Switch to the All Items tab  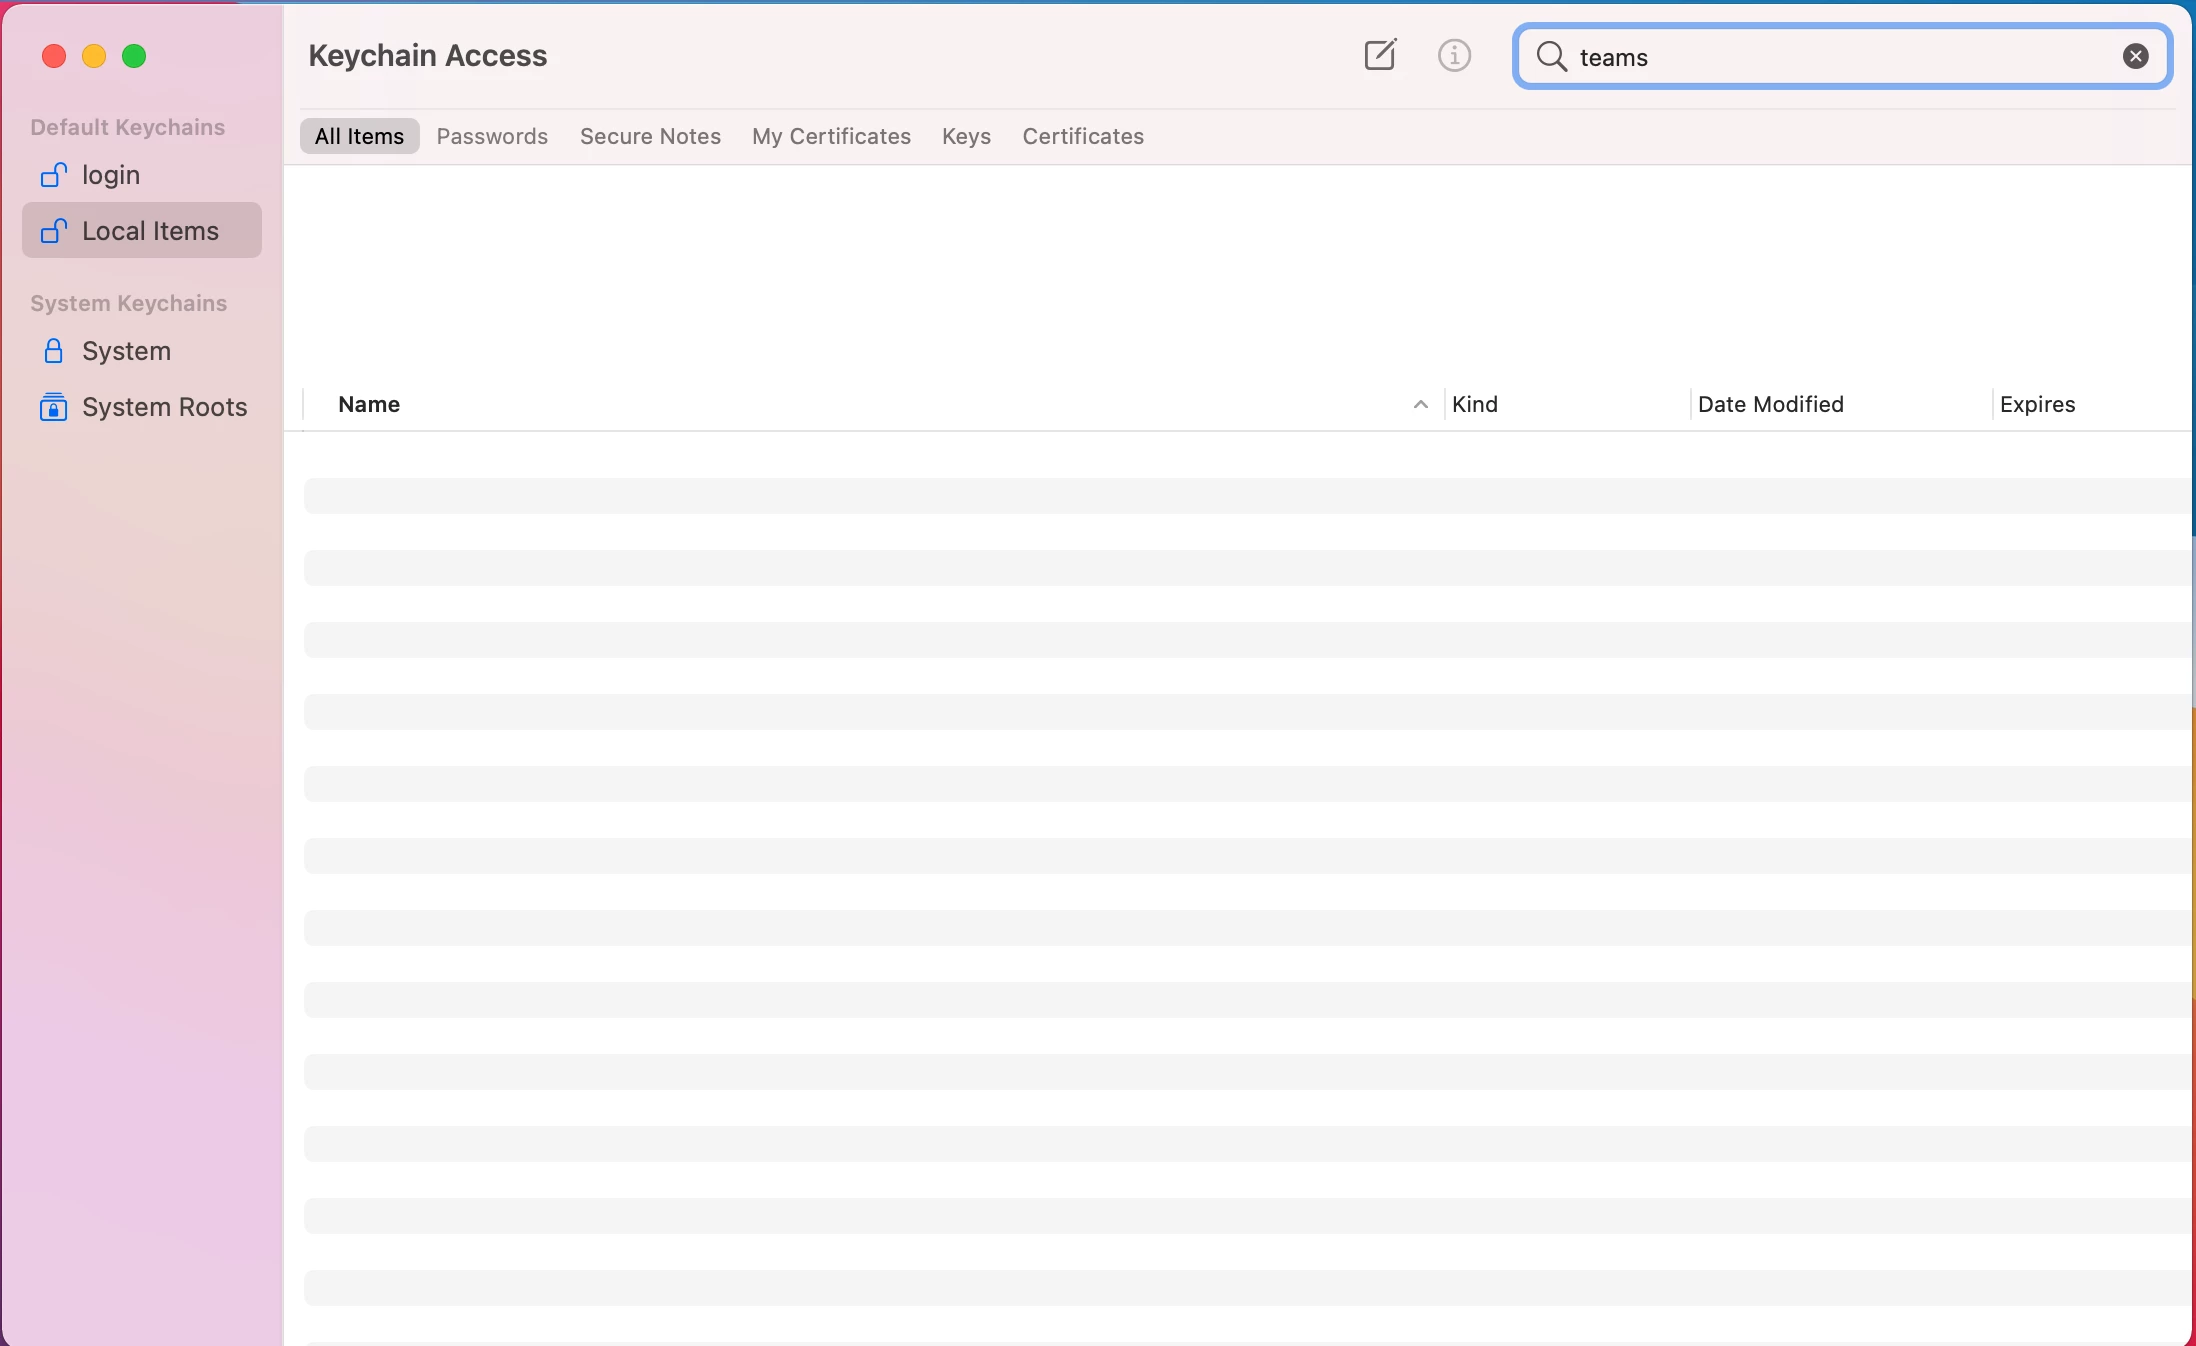pos(359,136)
